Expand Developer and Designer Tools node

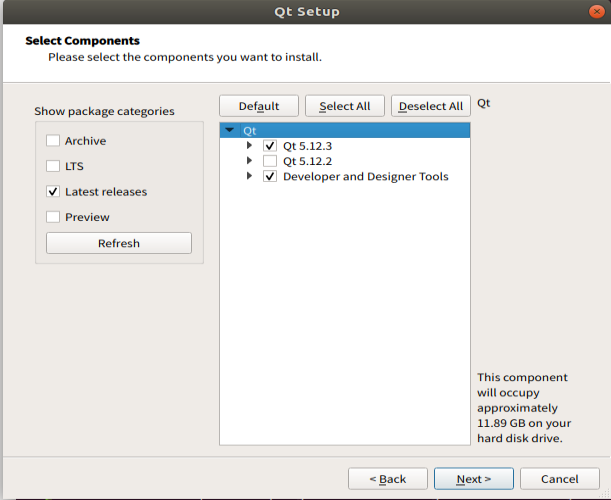[249, 176]
